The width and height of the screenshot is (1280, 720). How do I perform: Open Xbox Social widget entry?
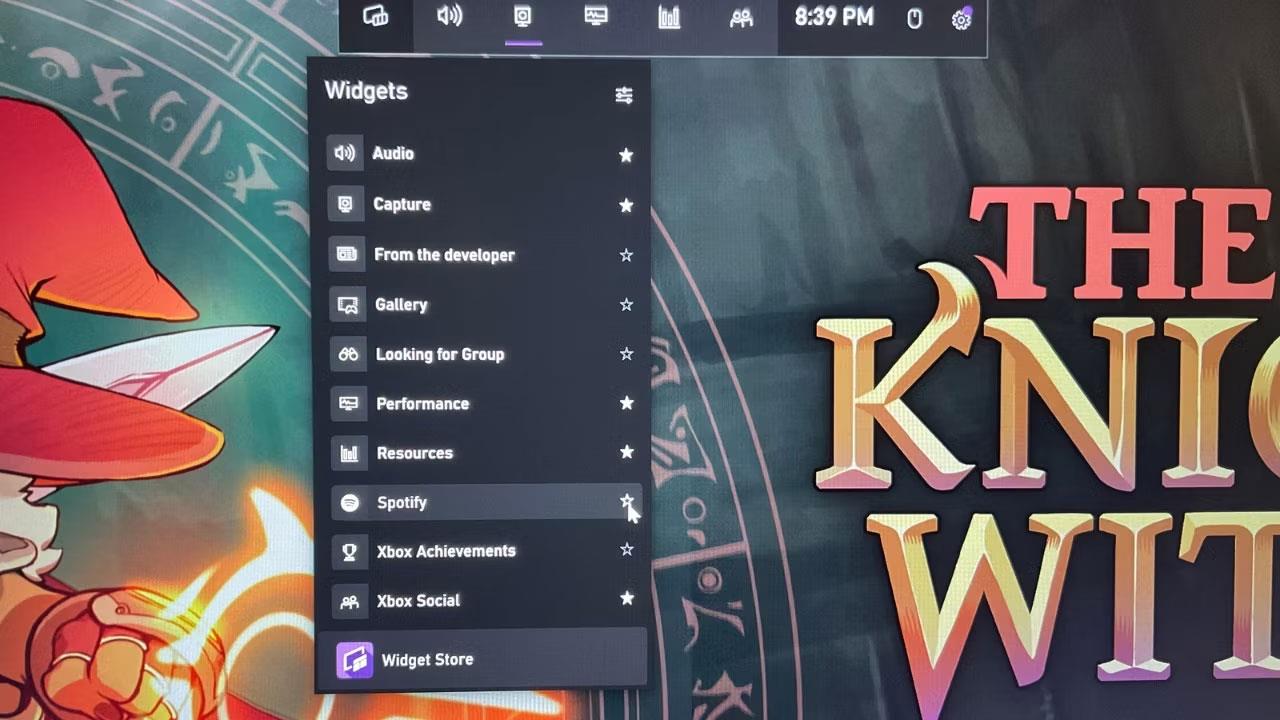pos(489,601)
